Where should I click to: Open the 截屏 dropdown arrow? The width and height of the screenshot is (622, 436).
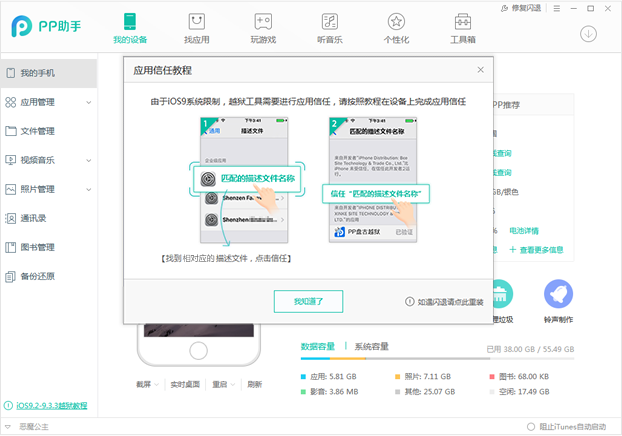tap(156, 384)
